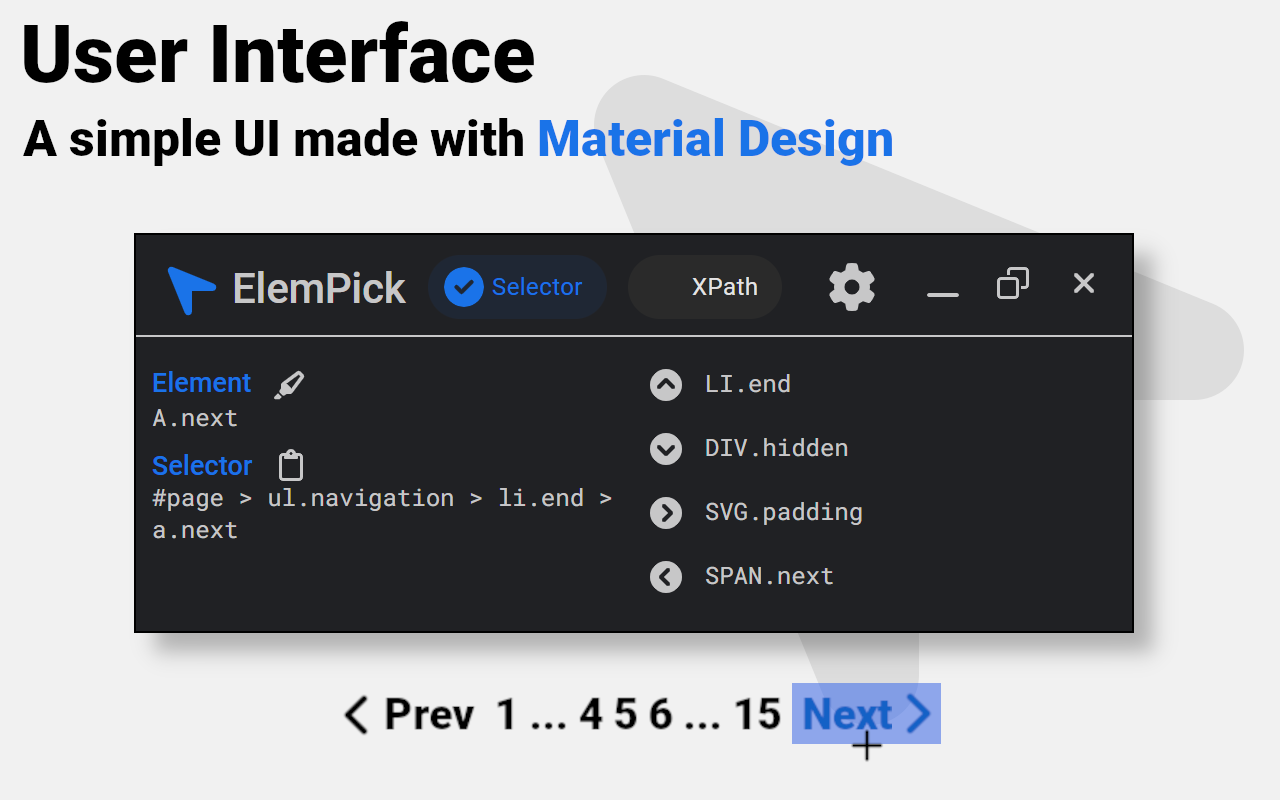The width and height of the screenshot is (1280, 800).
Task: Open settings via the gear icon
Action: click(x=852, y=287)
